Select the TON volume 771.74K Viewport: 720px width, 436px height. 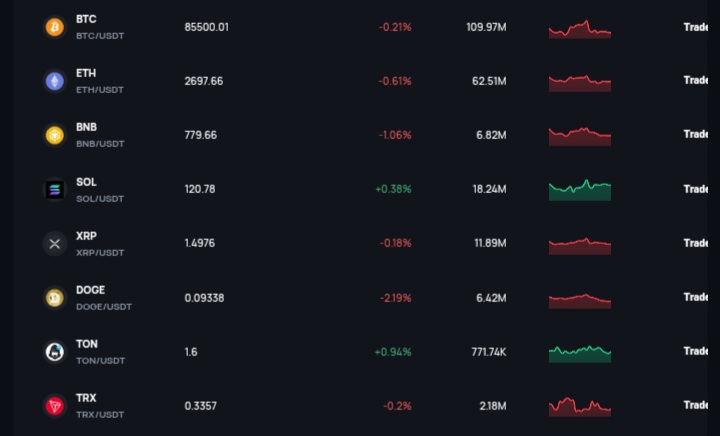489,352
